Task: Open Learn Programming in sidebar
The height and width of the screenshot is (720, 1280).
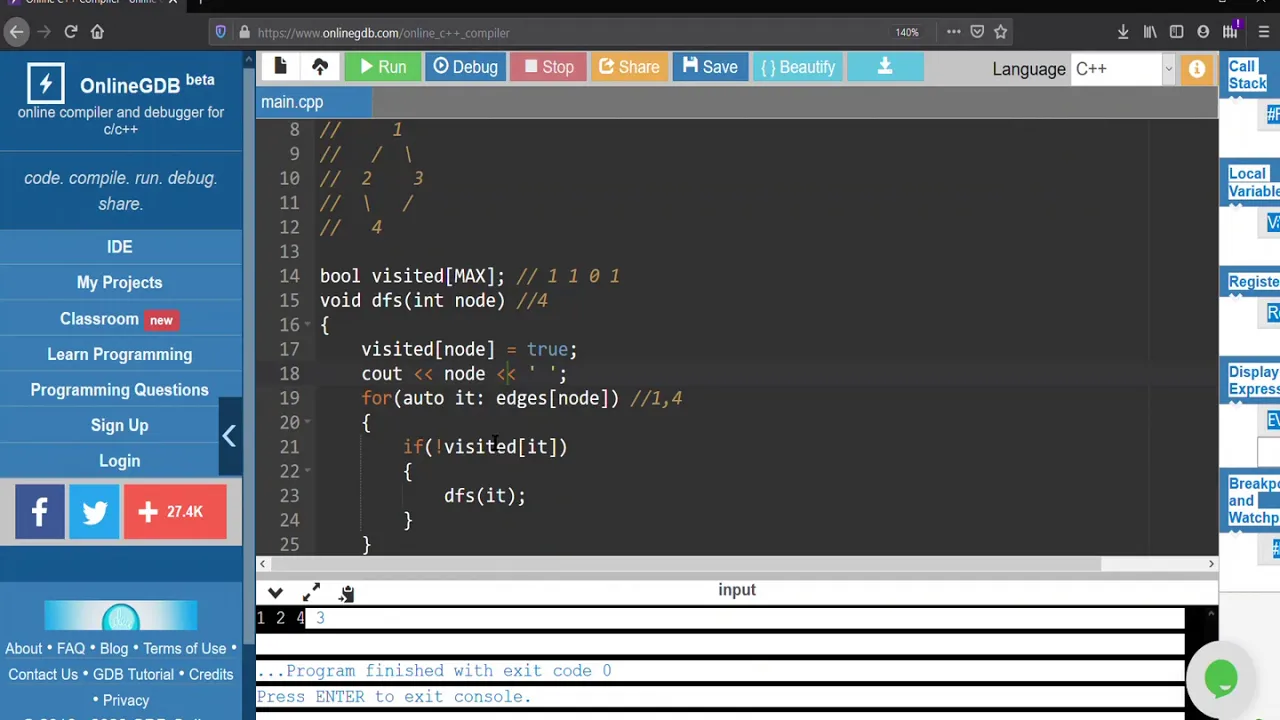Action: 120,355
